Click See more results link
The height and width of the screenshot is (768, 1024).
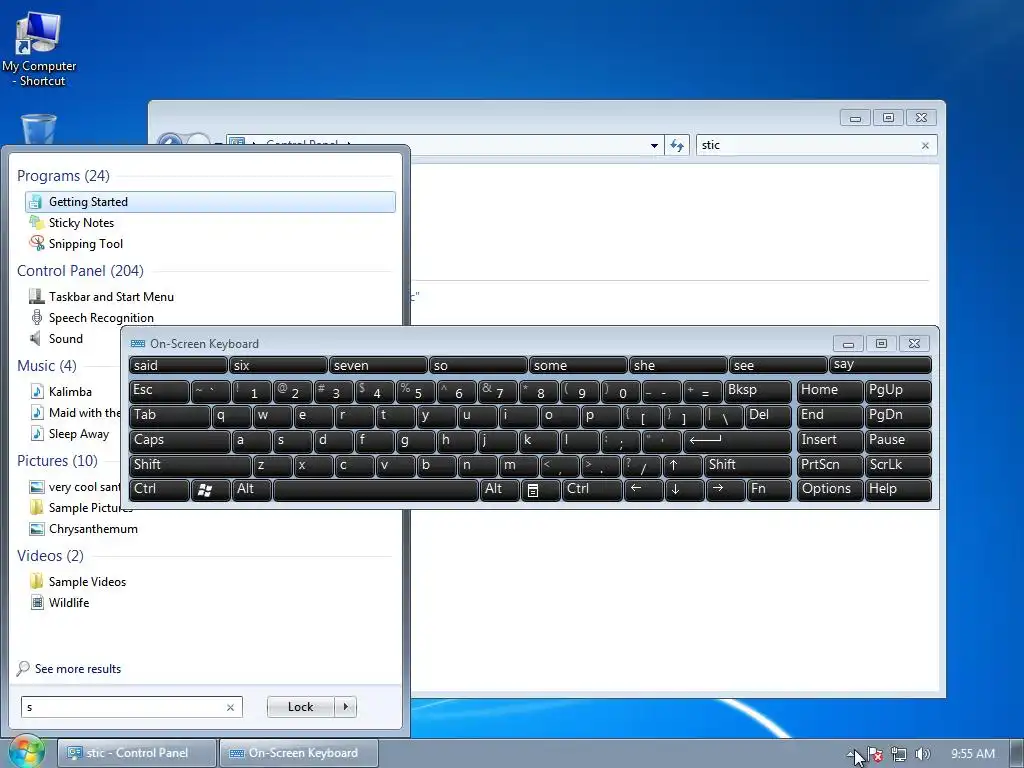78,669
